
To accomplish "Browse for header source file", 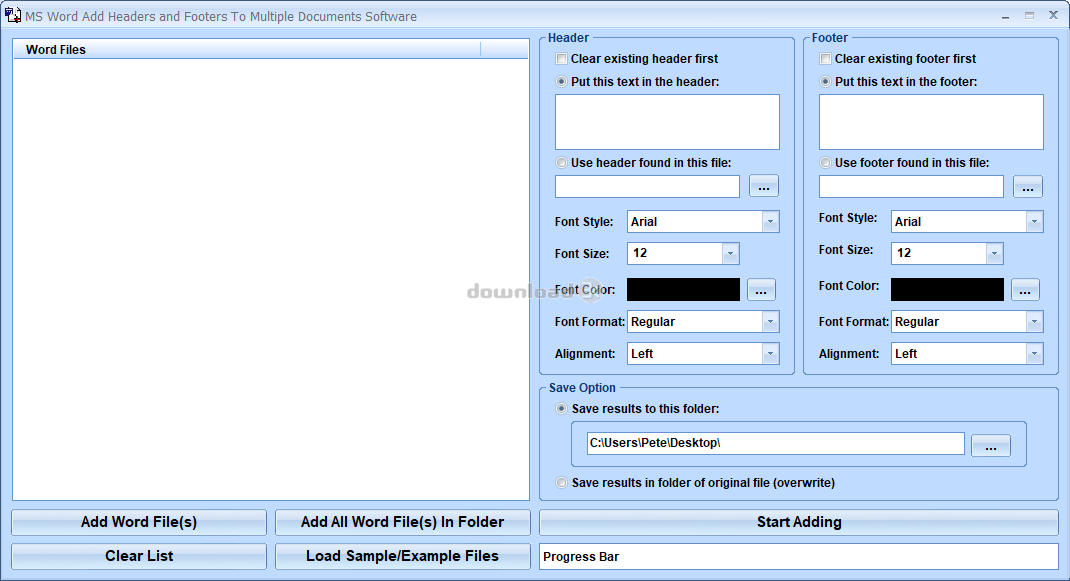I will tap(764, 186).
